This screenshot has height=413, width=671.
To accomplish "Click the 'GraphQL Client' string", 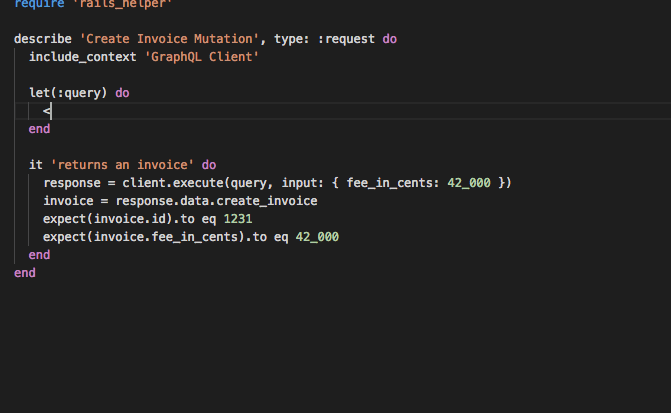I will (202, 57).
